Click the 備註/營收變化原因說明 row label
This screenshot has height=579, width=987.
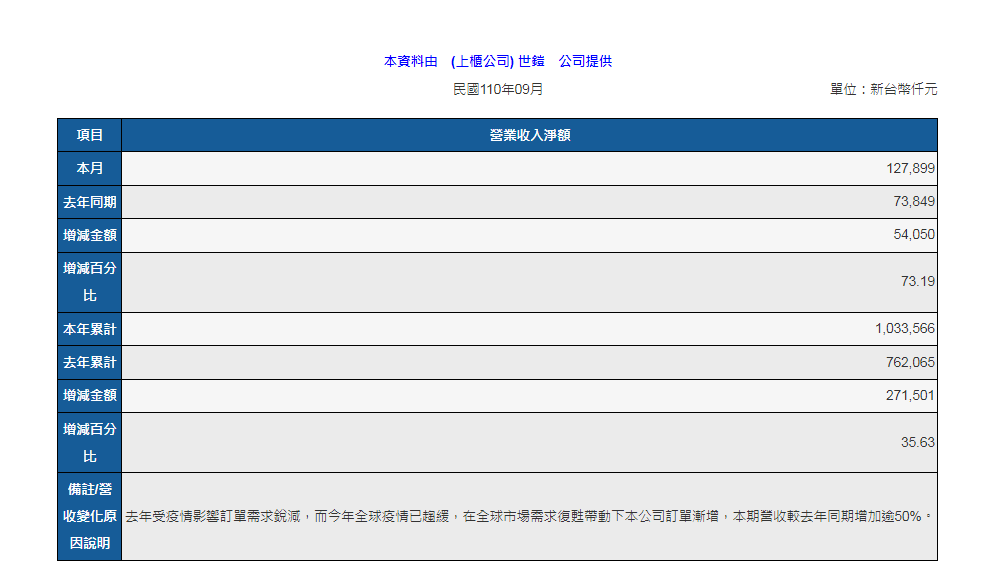pos(90,516)
